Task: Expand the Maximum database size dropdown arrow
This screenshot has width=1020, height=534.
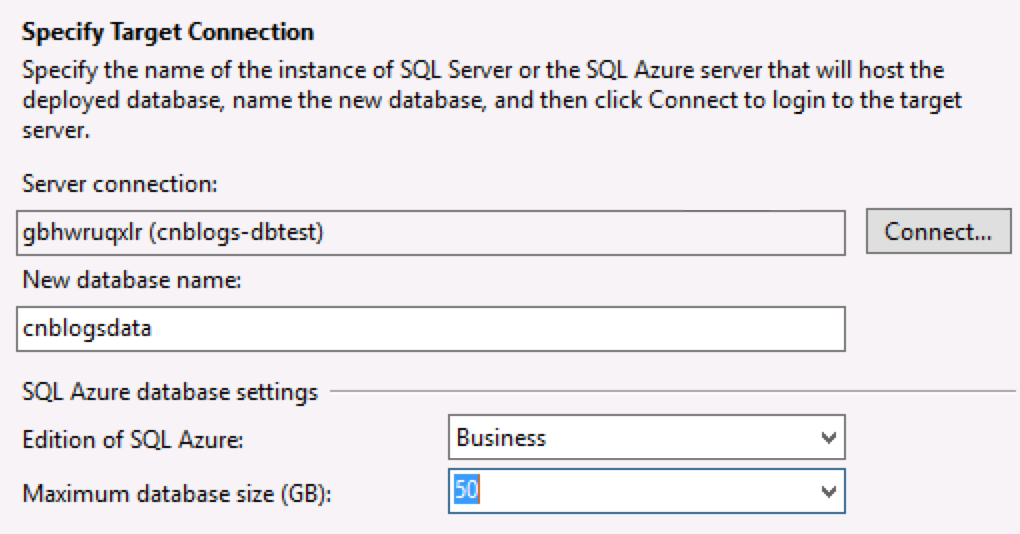Action: point(827,491)
